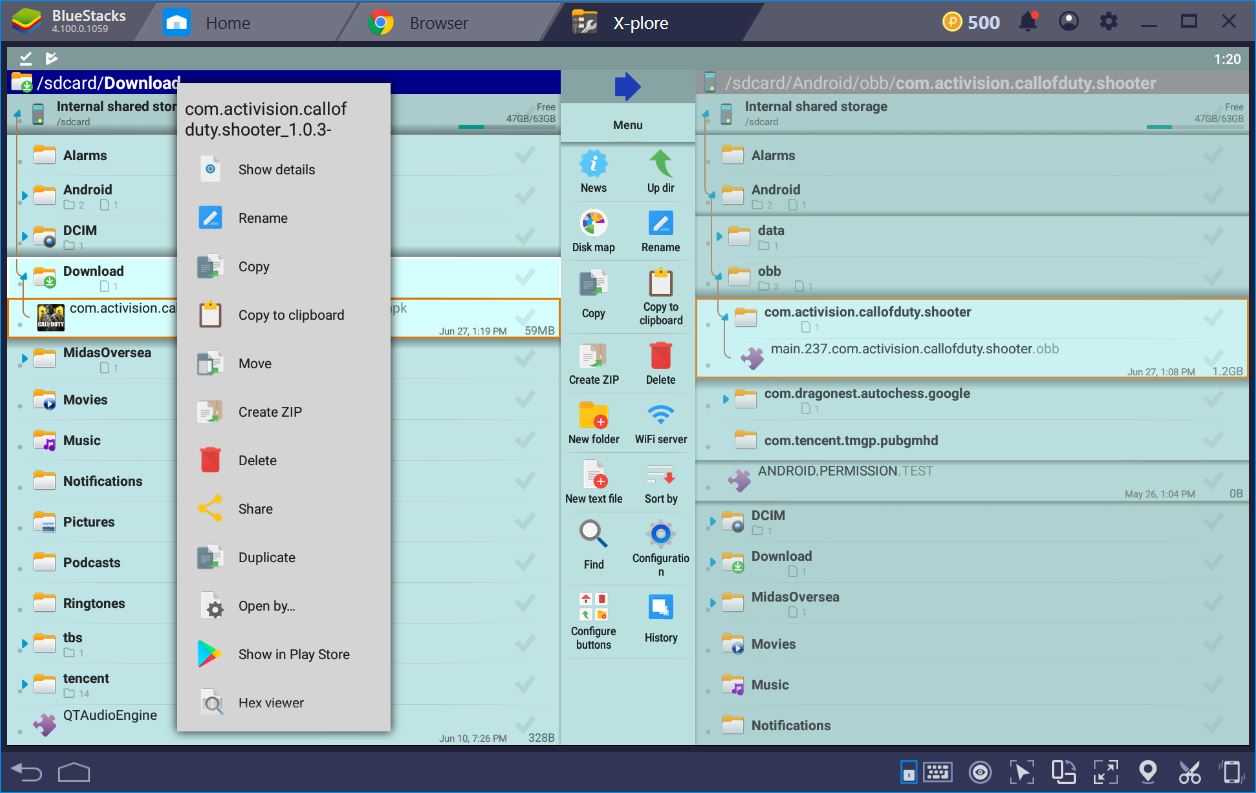Expand the left DCIM folder arrow
Screen dimensions: 1256x793
pos(24,237)
